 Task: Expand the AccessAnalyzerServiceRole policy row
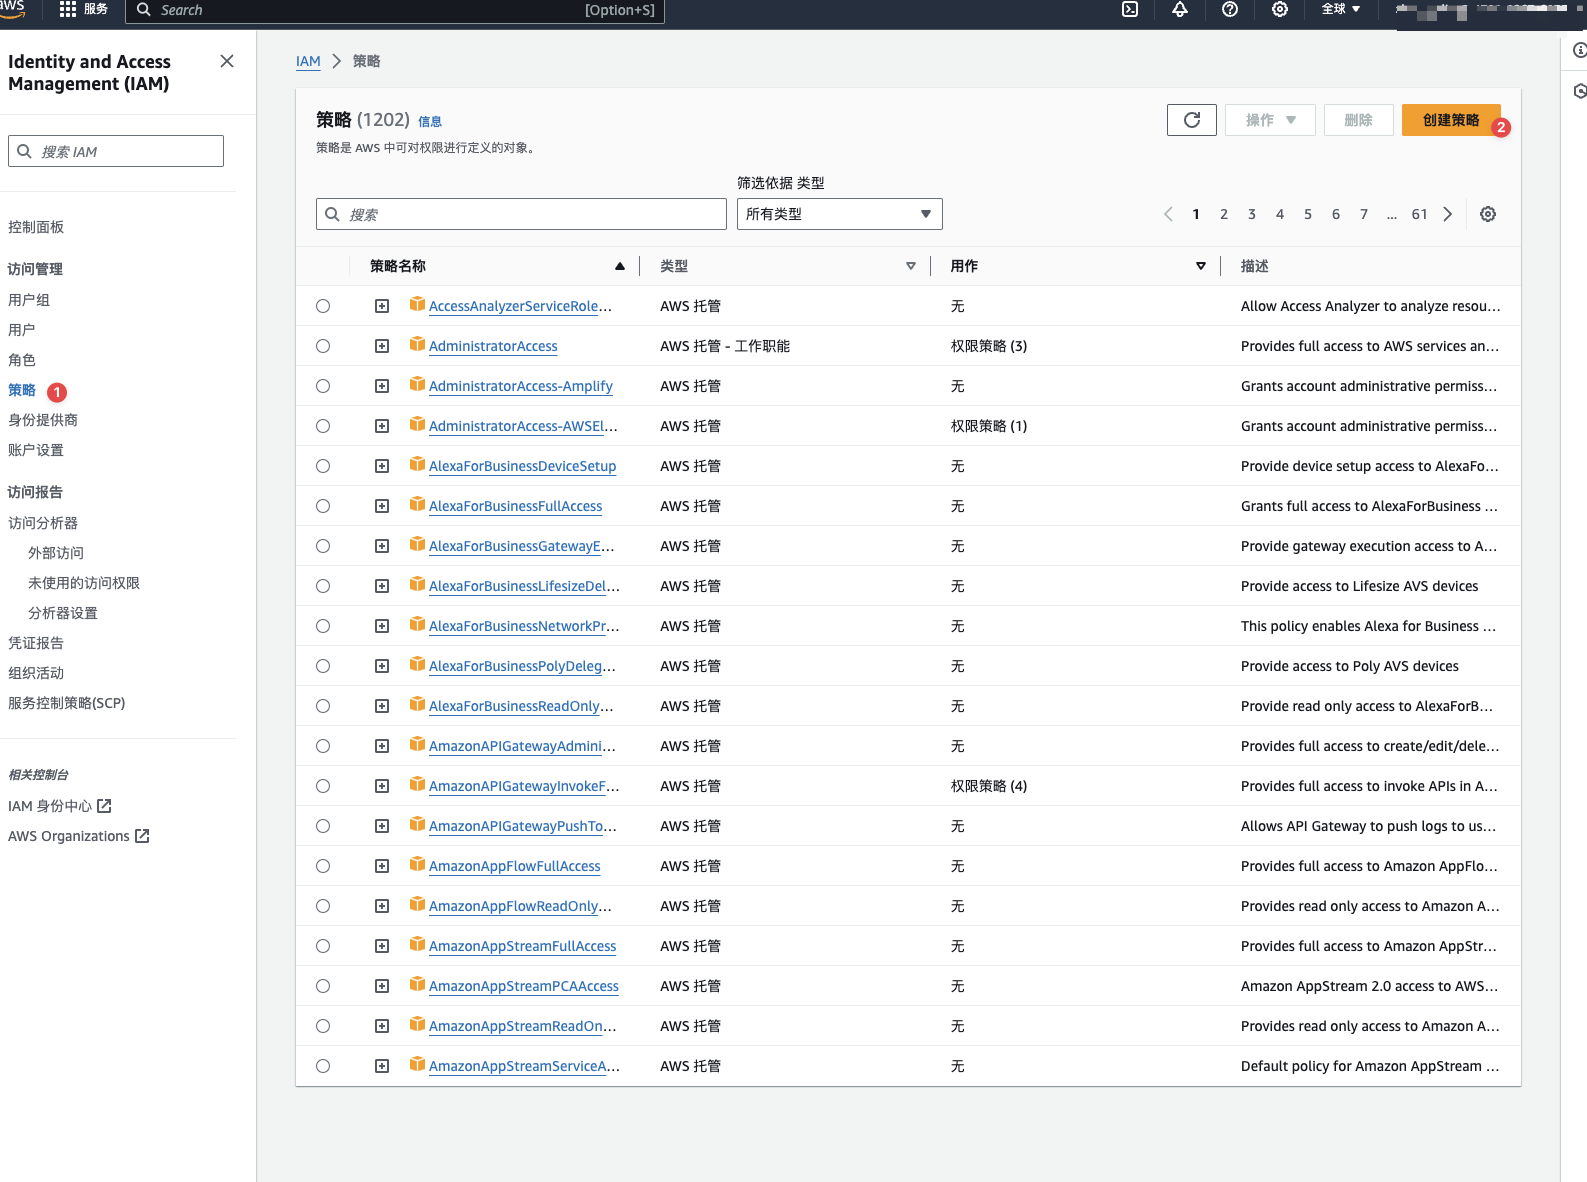[x=382, y=306]
